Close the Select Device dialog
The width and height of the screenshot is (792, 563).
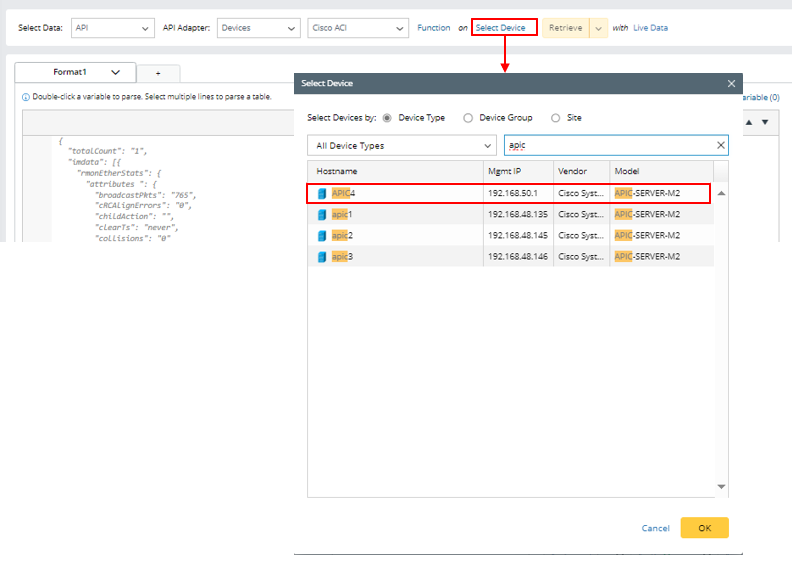click(x=731, y=84)
